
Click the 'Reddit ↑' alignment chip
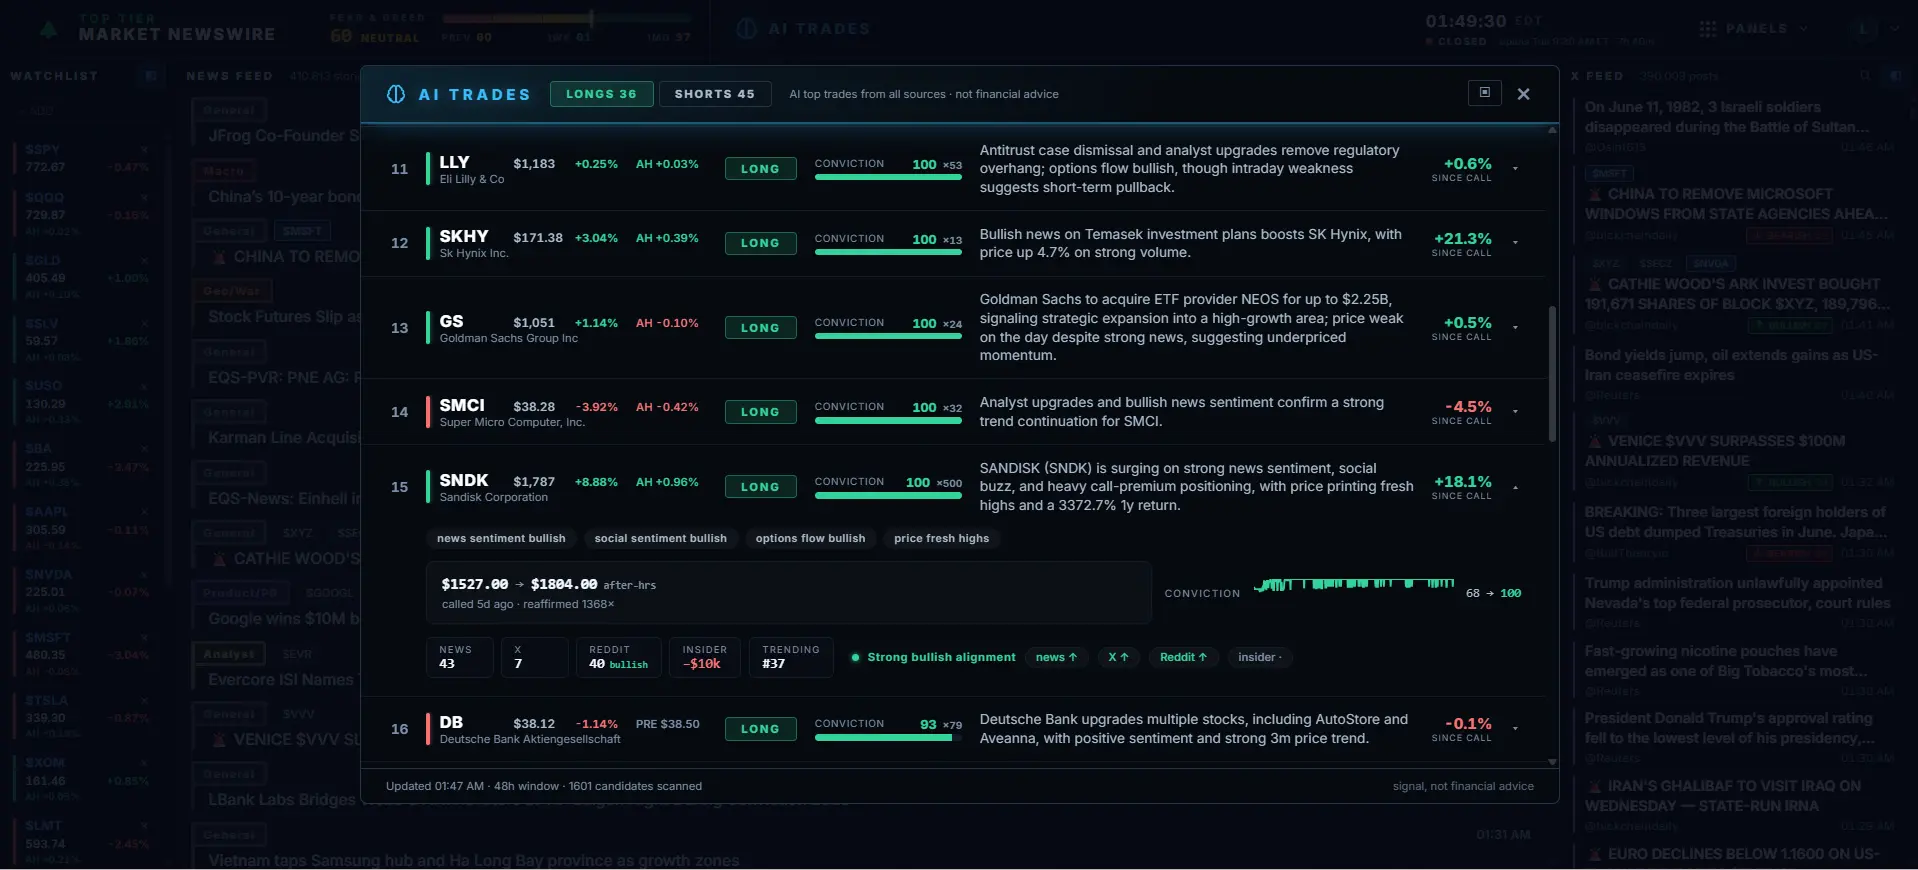(x=1183, y=657)
